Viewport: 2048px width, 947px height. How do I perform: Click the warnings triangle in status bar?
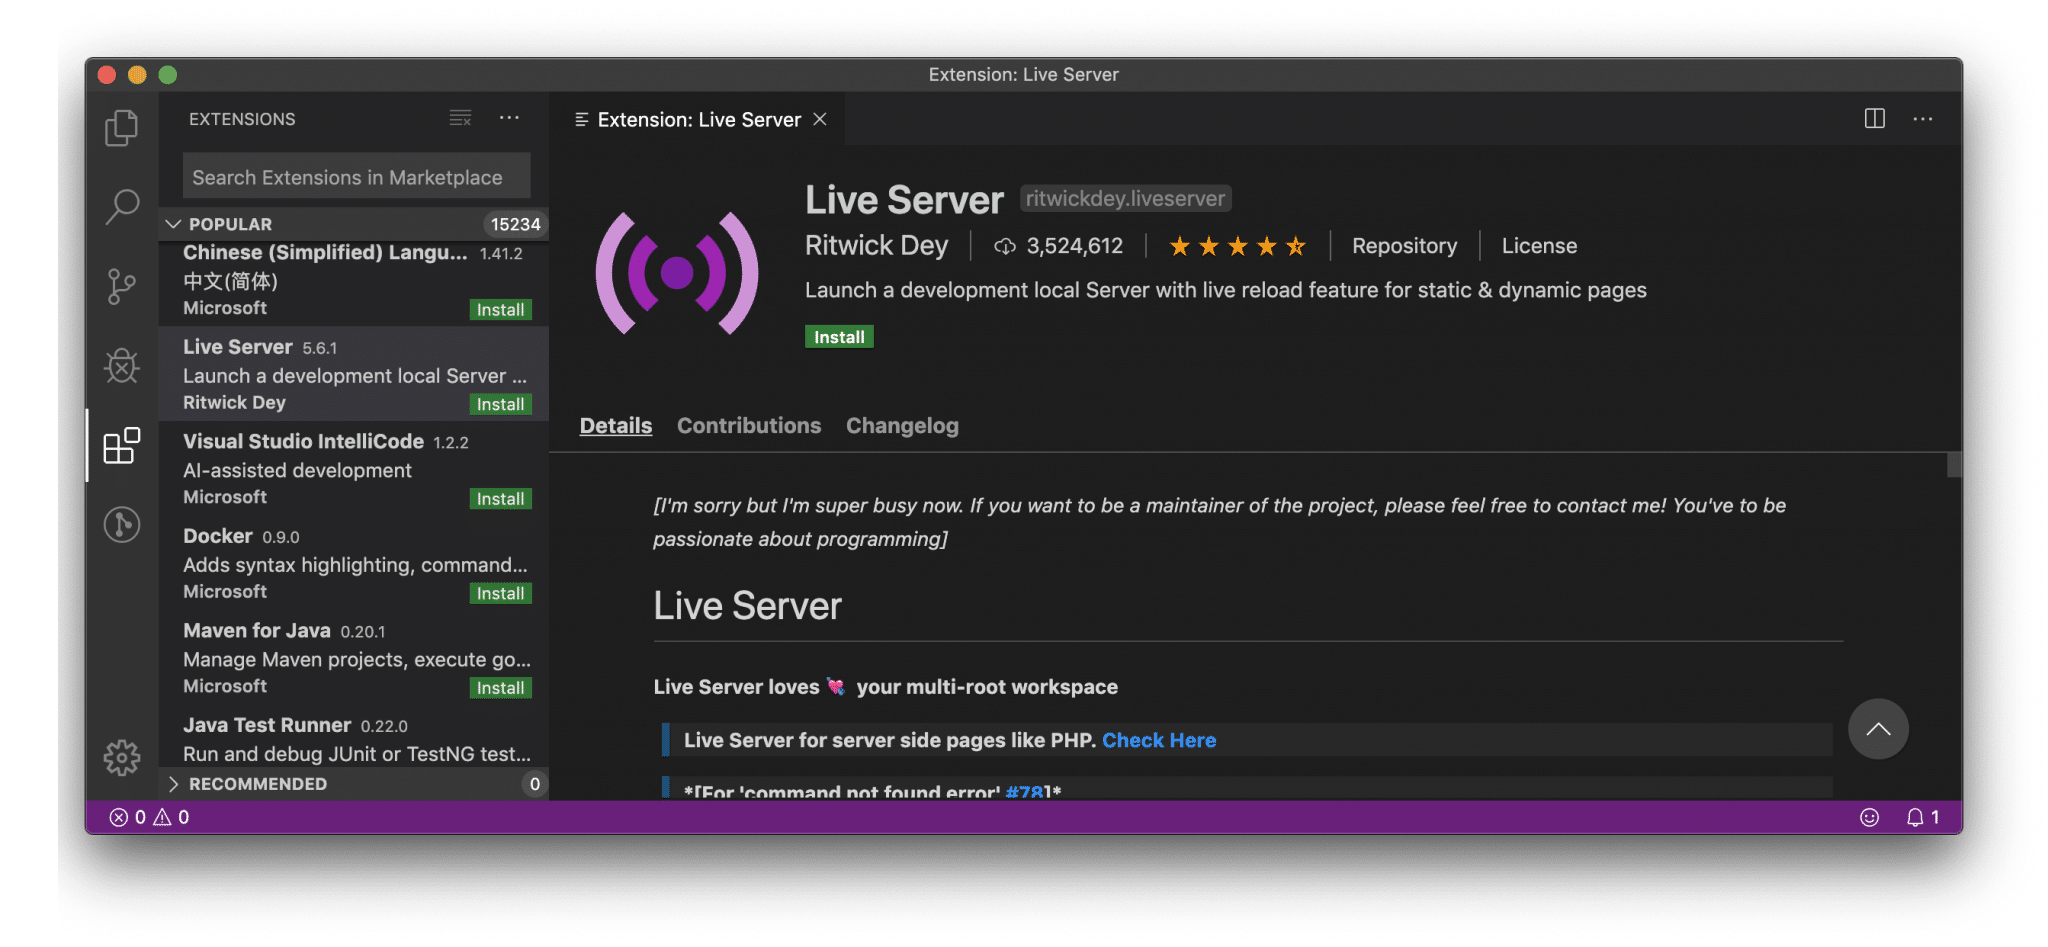162,817
